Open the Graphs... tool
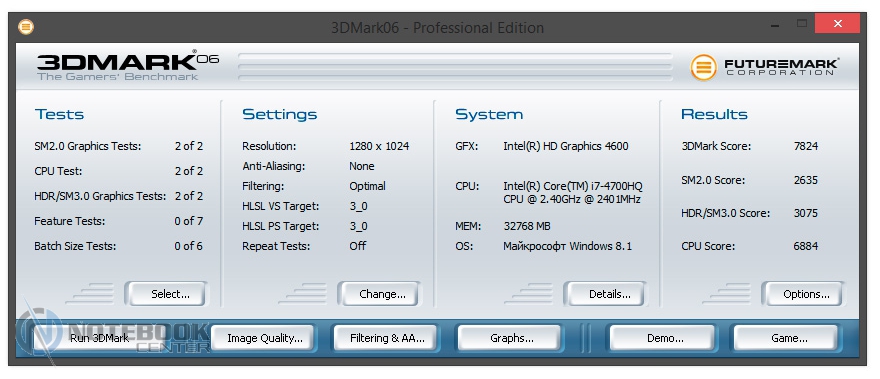This screenshot has height=379, width=880. point(509,338)
